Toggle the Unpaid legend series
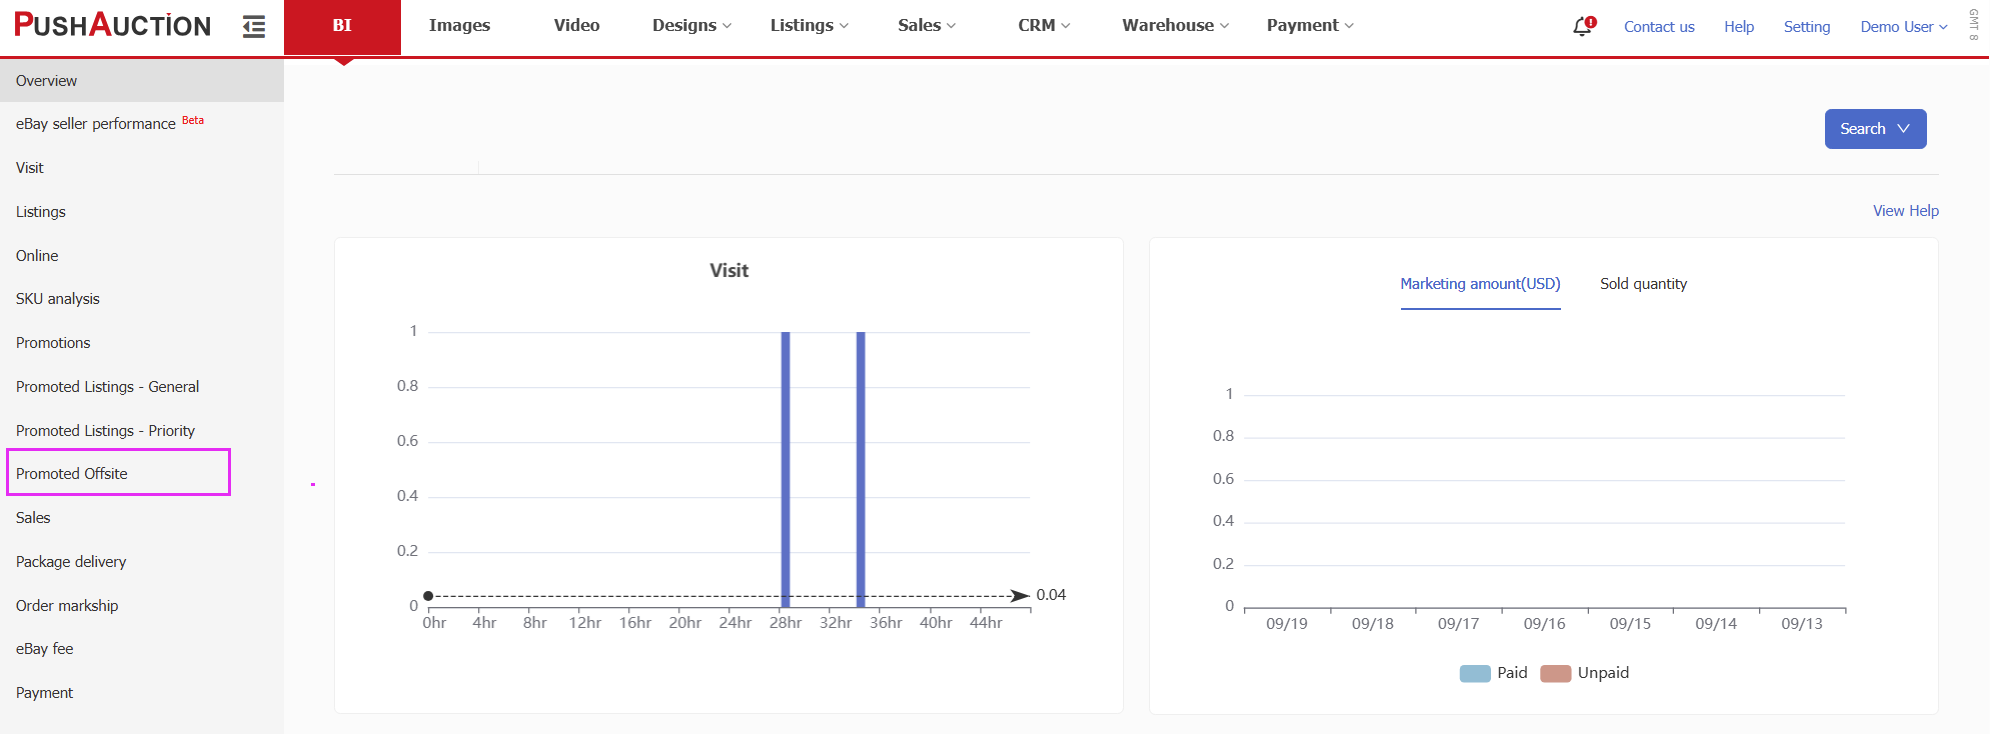This screenshot has width=1990, height=734. pyautogui.click(x=1585, y=673)
